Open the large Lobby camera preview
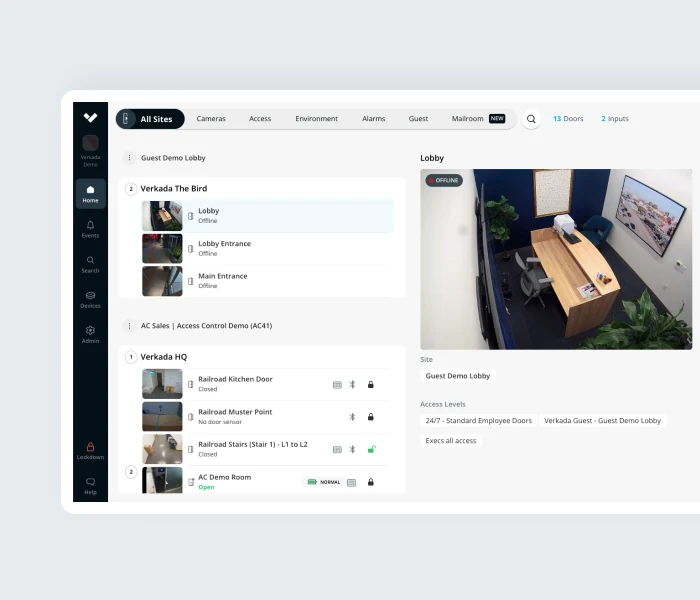This screenshot has width=700, height=600. tap(556, 259)
